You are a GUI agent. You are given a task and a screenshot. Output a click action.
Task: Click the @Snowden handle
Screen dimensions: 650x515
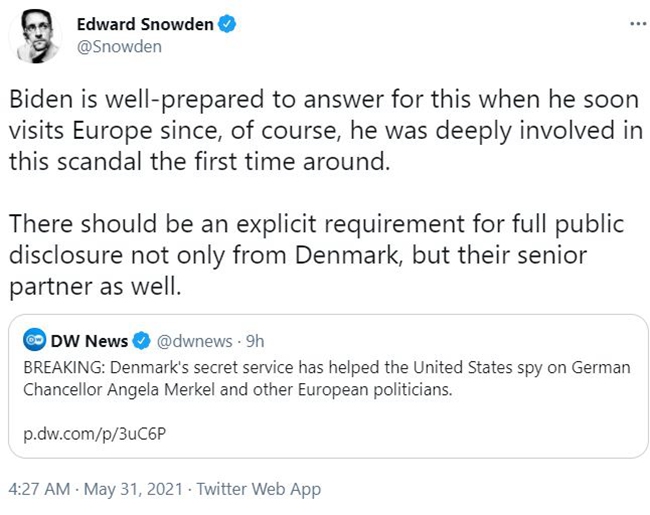(x=119, y=46)
